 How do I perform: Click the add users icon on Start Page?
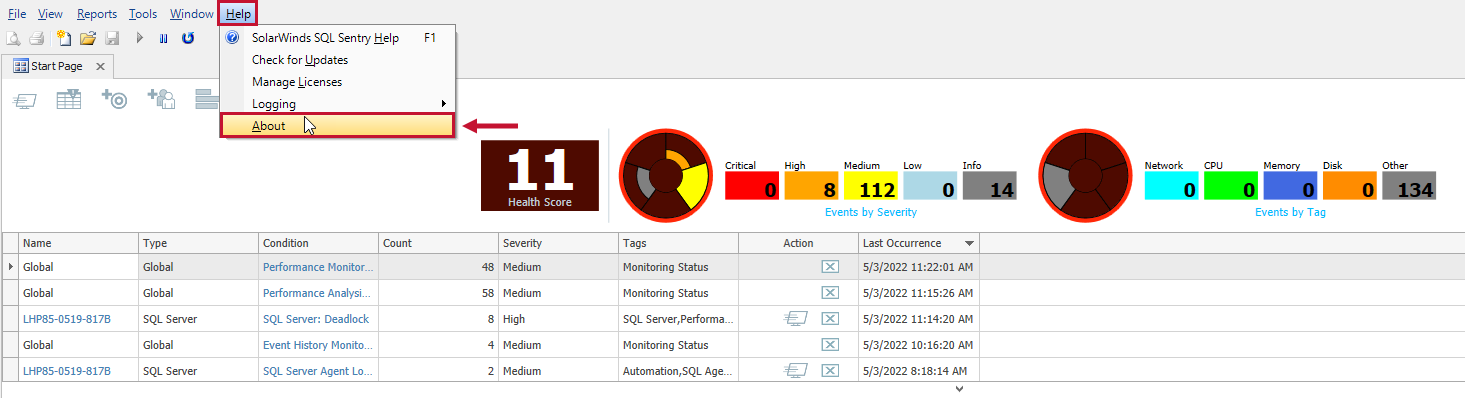tap(161, 98)
